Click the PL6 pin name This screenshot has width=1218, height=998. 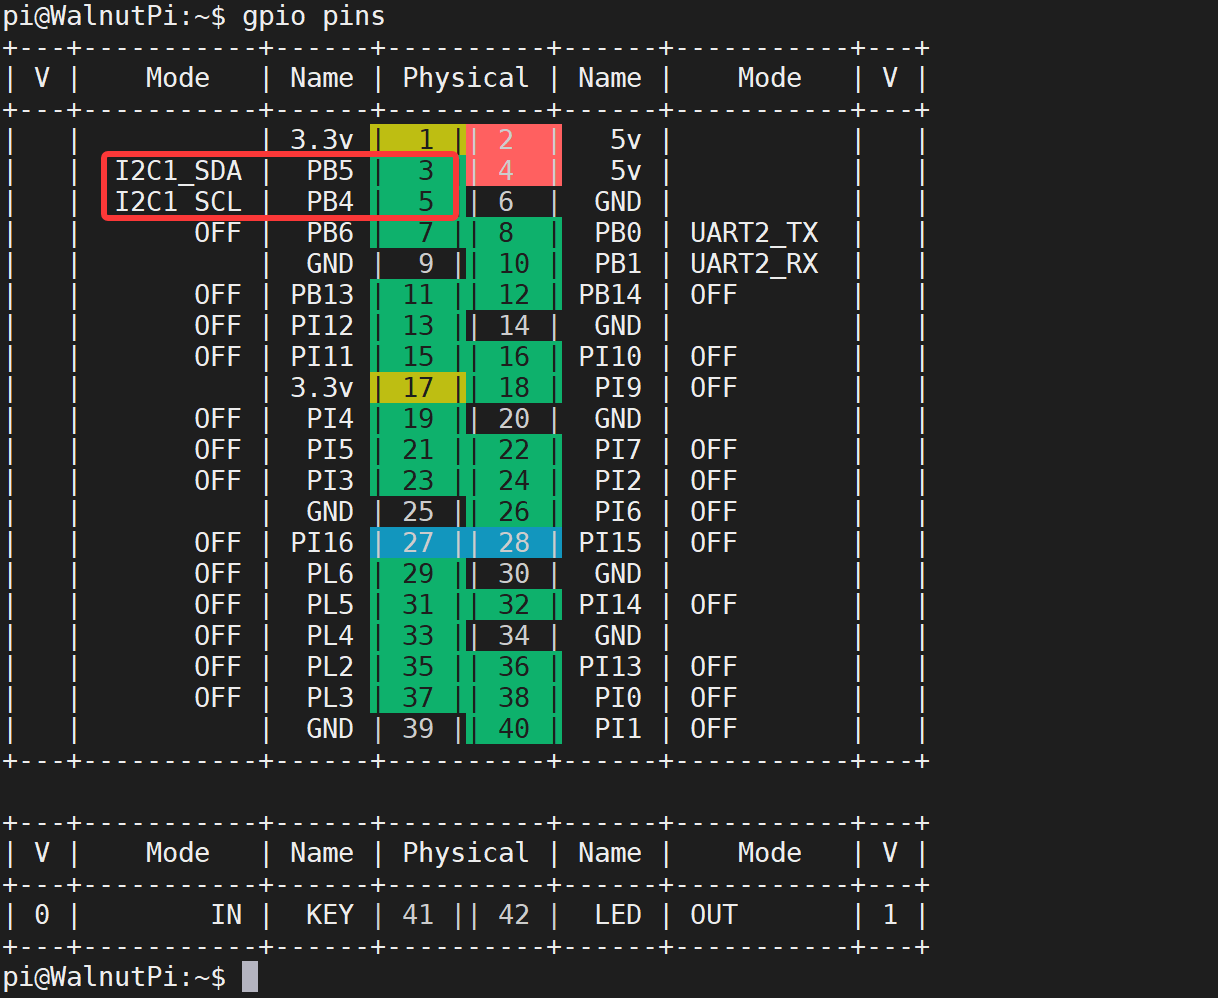click(x=330, y=574)
